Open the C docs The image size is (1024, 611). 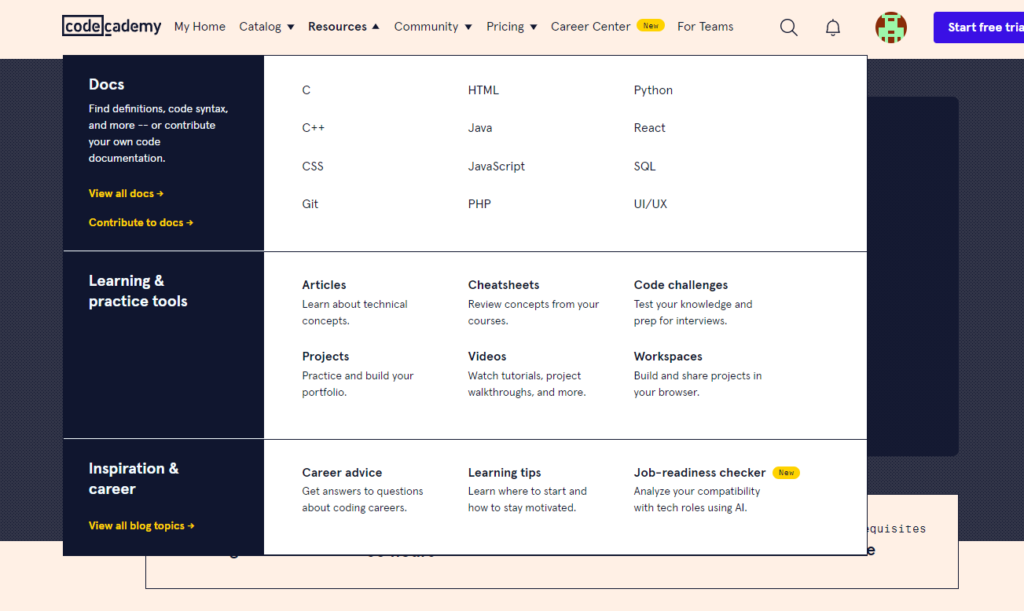pos(306,90)
